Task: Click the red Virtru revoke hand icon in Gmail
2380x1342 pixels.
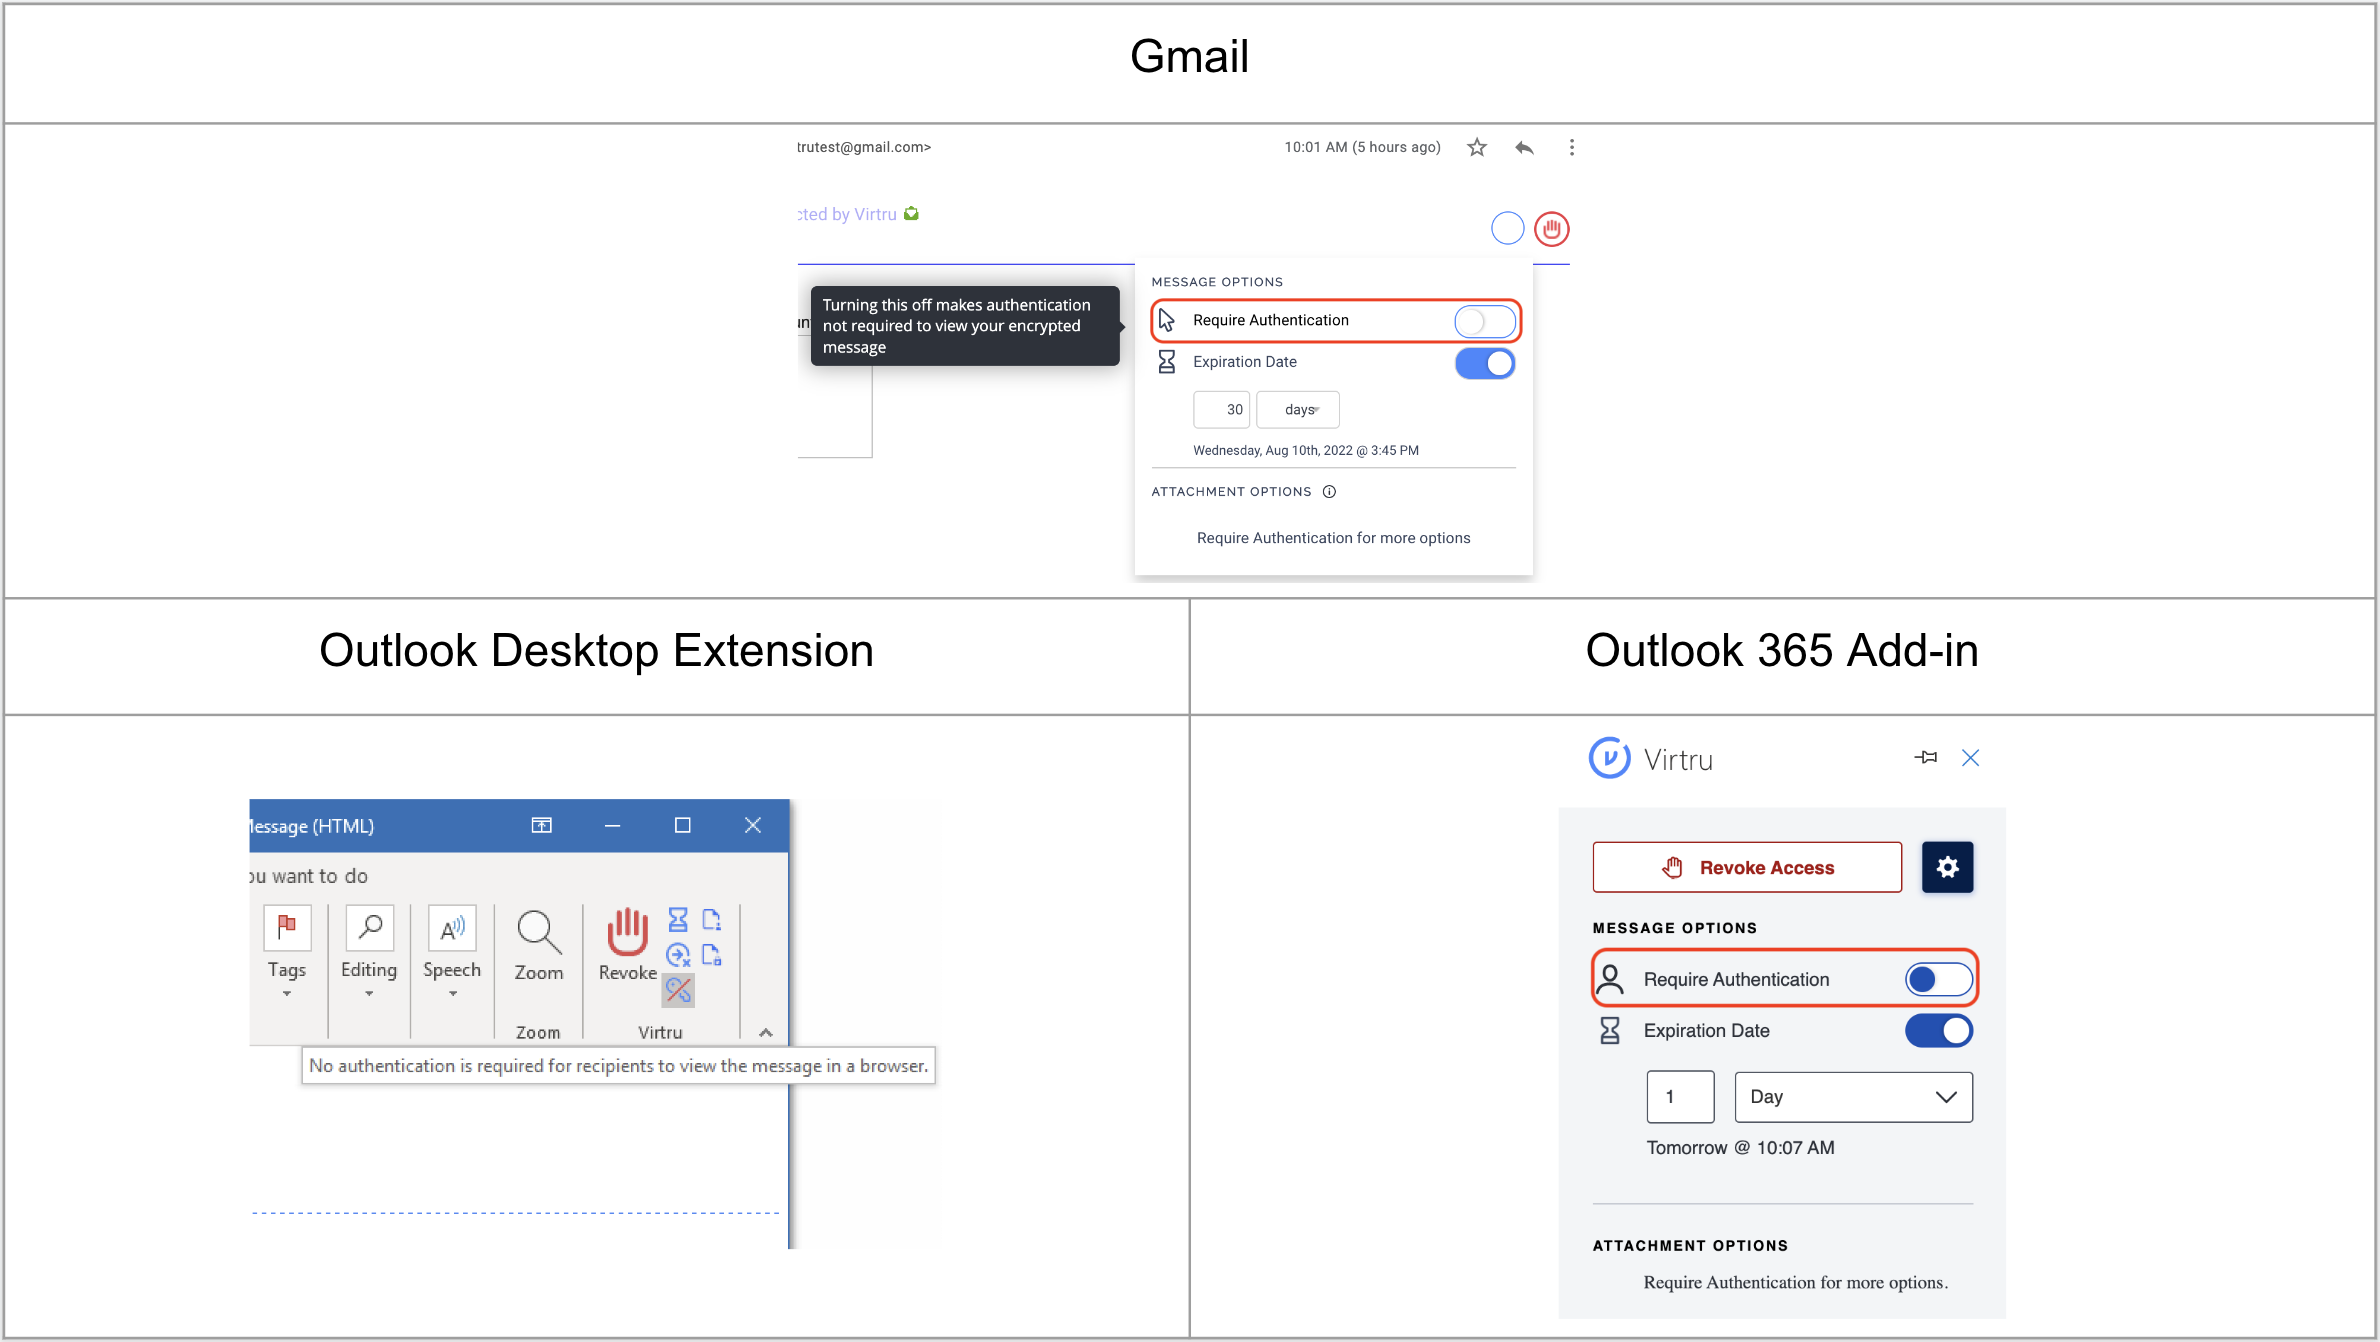Action: point(1552,229)
